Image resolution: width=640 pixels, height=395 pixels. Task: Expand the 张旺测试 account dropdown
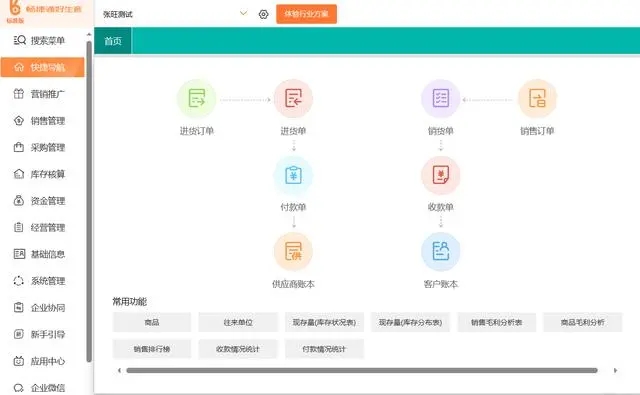(244, 13)
